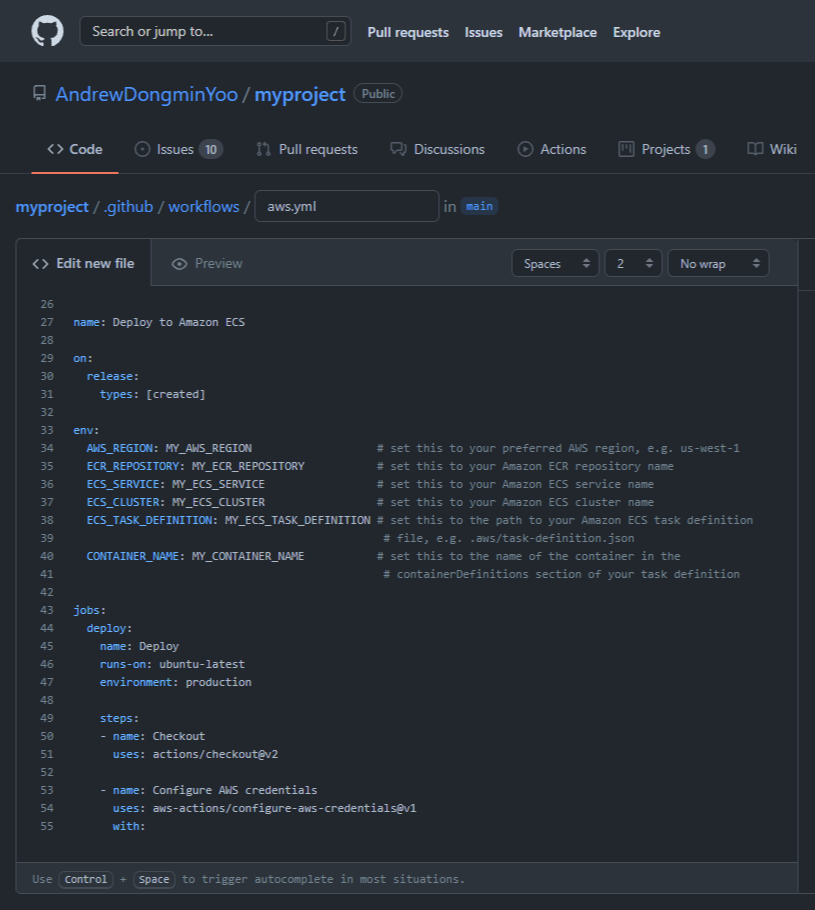Viewport: 815px width, 910px height.
Task: Open the indent size dropdown showing 2
Action: pos(633,263)
